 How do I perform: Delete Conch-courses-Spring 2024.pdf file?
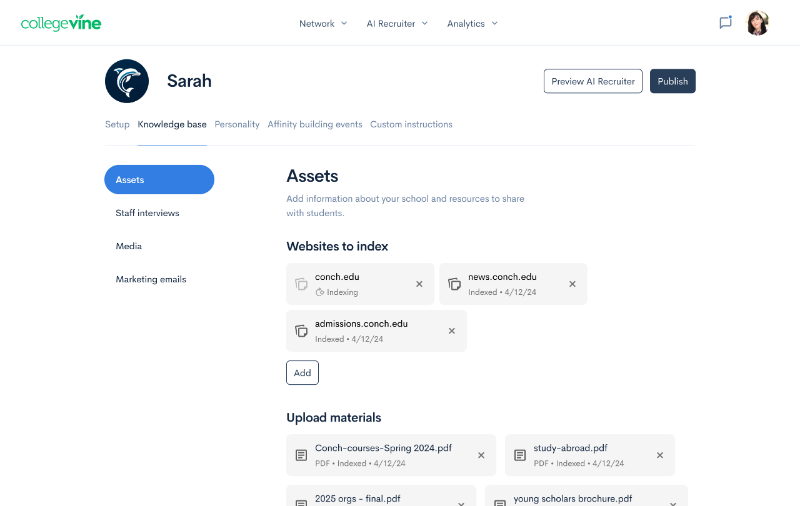pyautogui.click(x=480, y=455)
